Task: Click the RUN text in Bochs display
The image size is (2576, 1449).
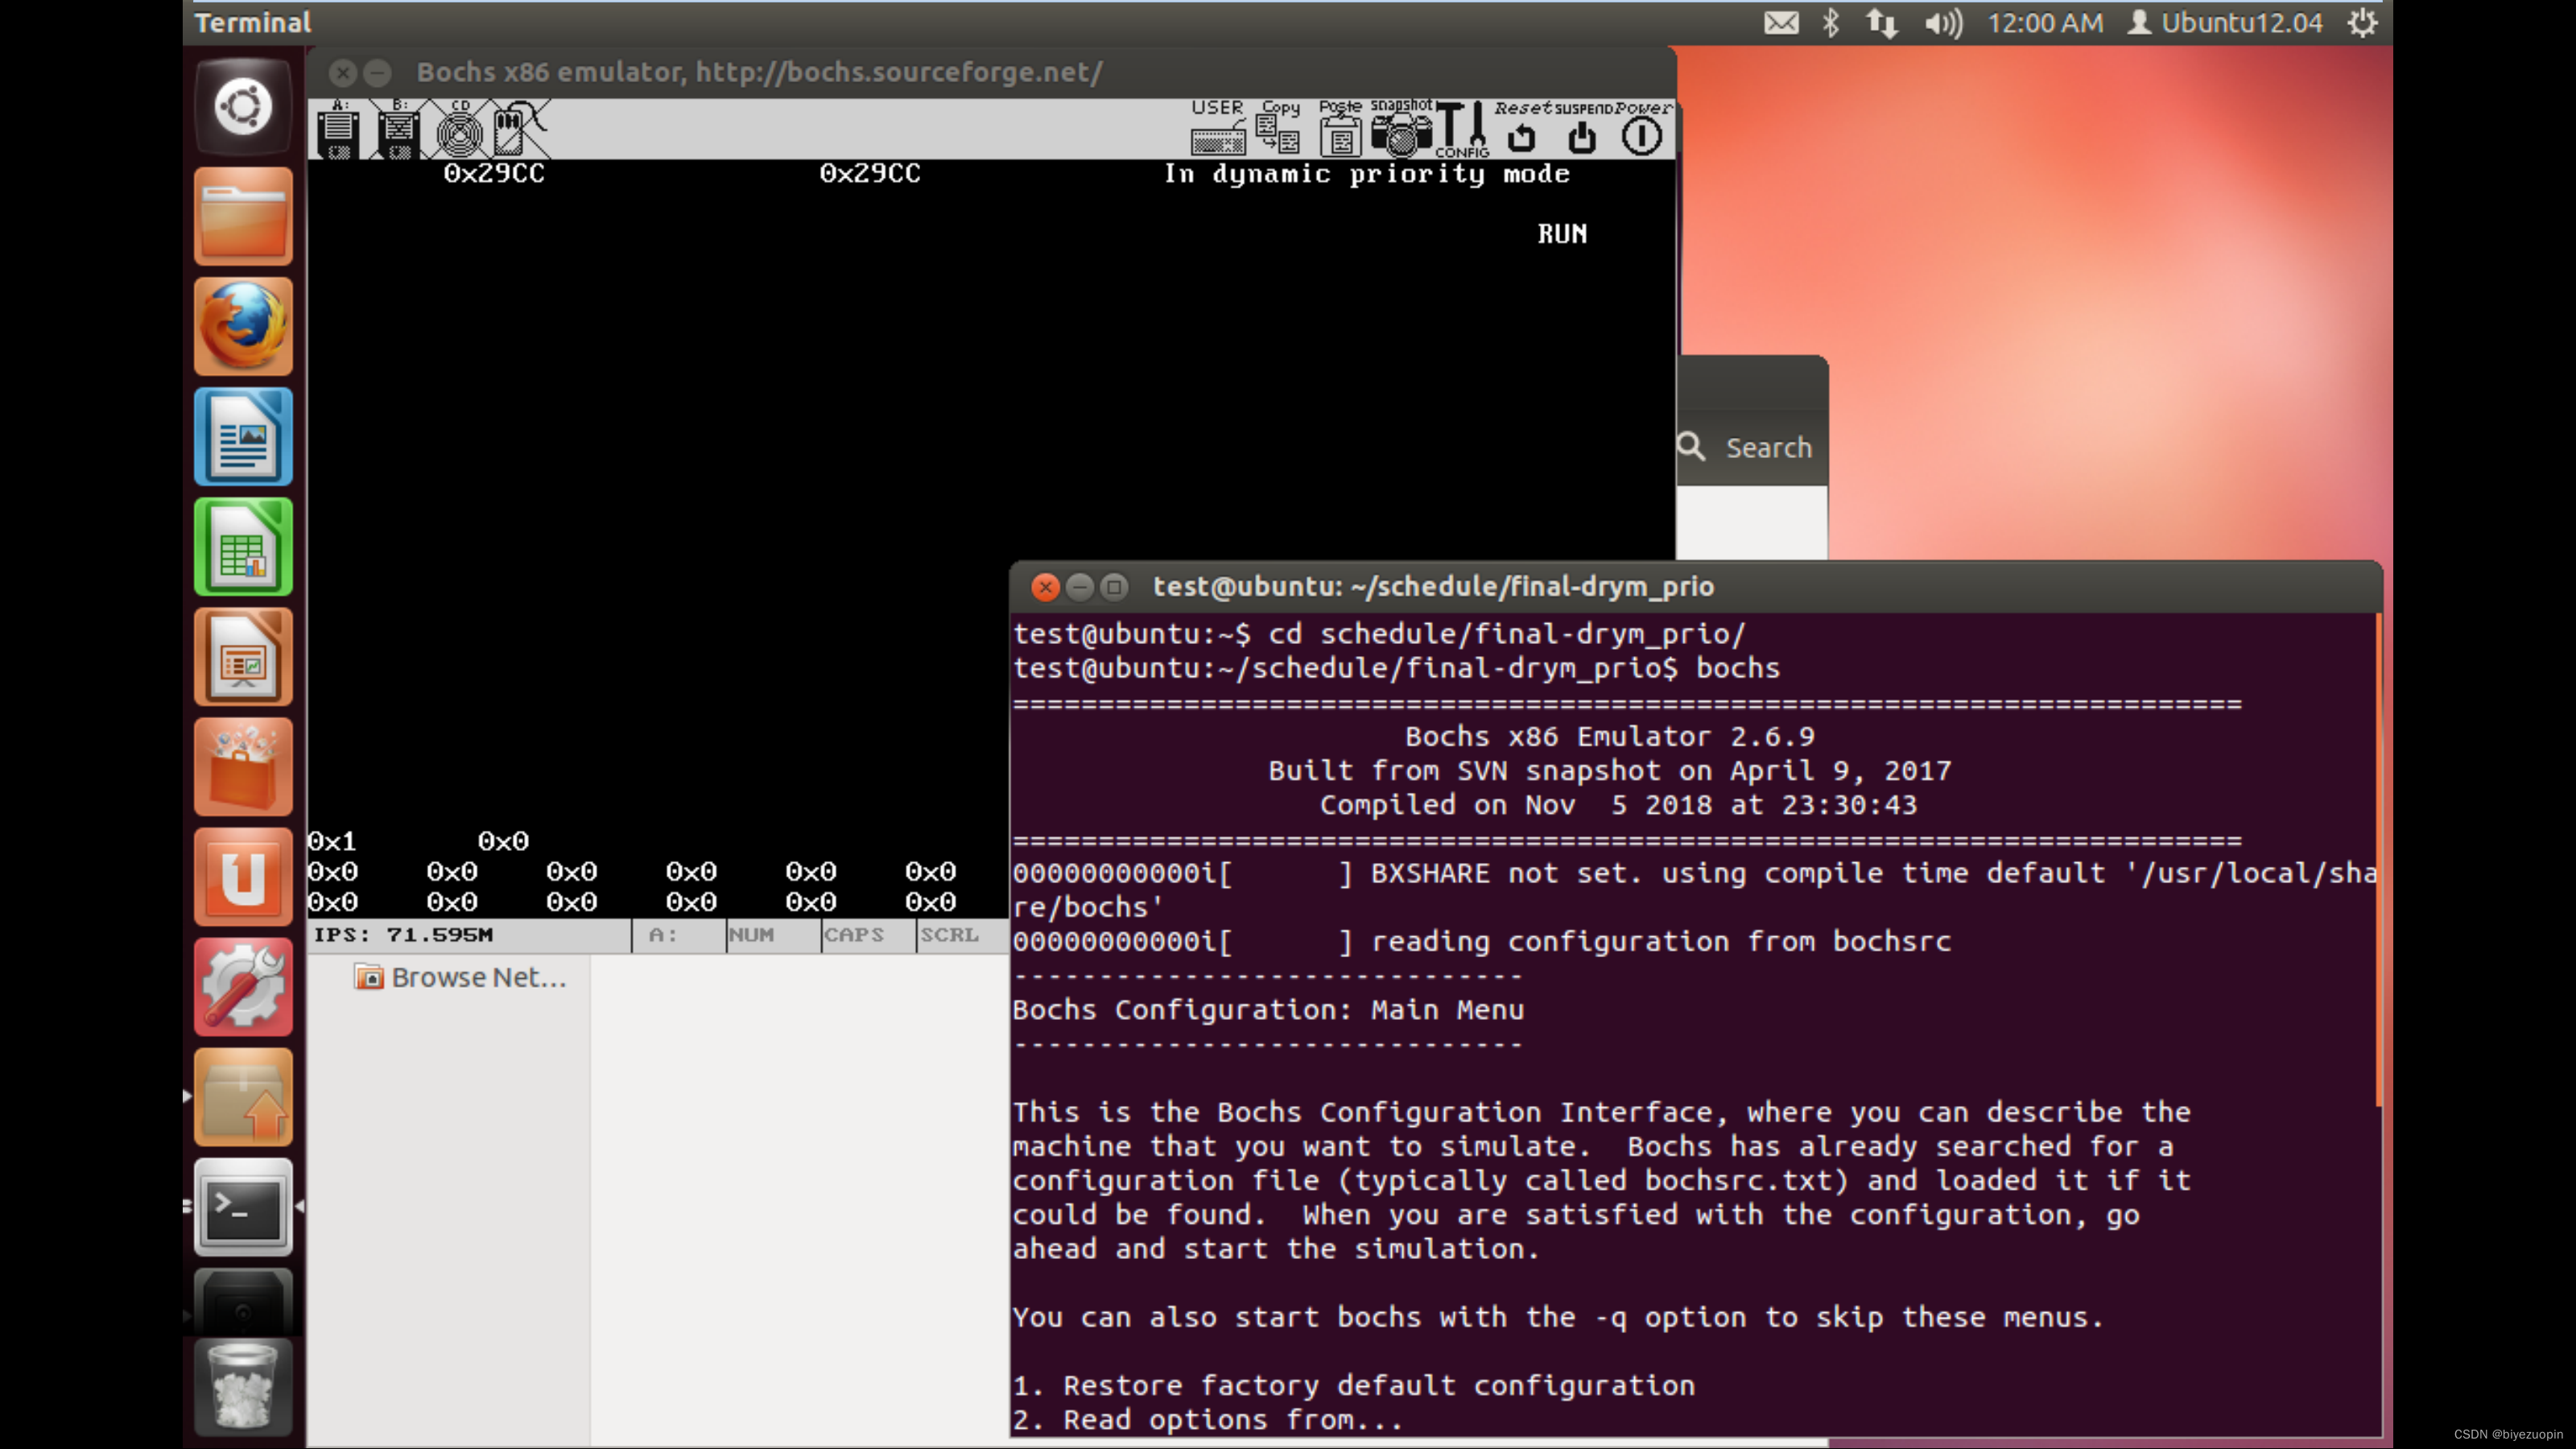Action: [1562, 234]
